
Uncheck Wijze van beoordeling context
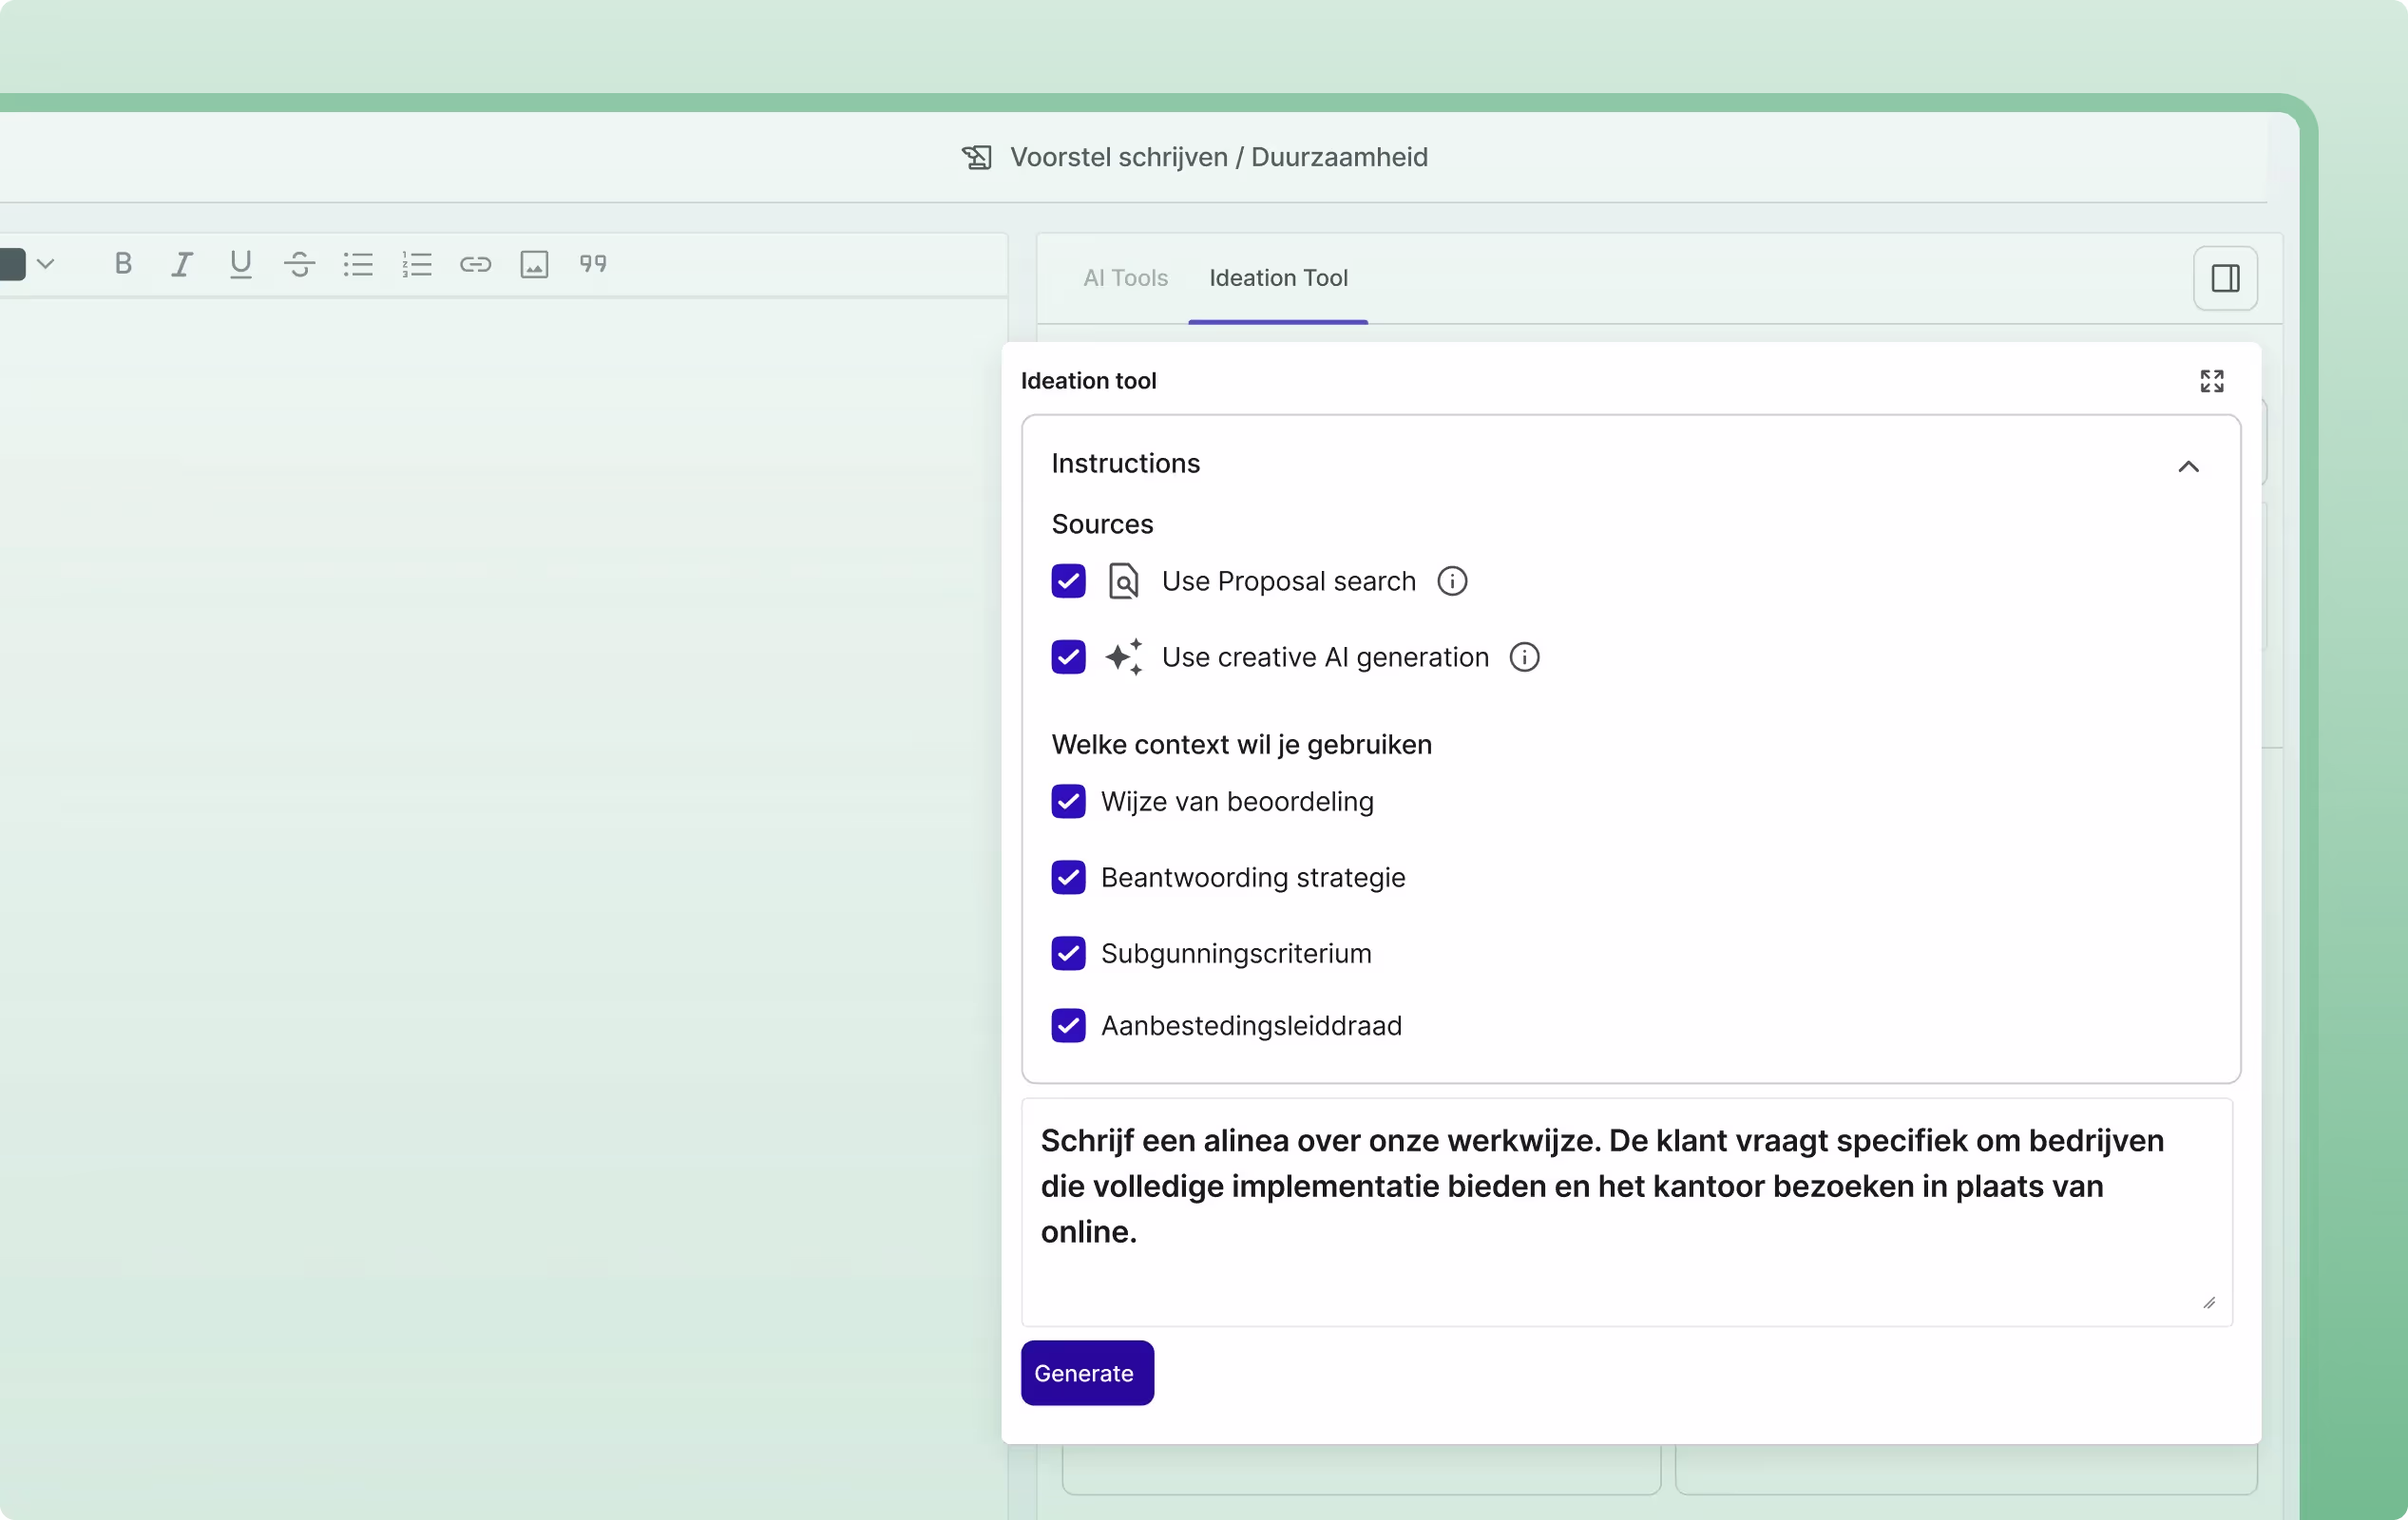1068,801
